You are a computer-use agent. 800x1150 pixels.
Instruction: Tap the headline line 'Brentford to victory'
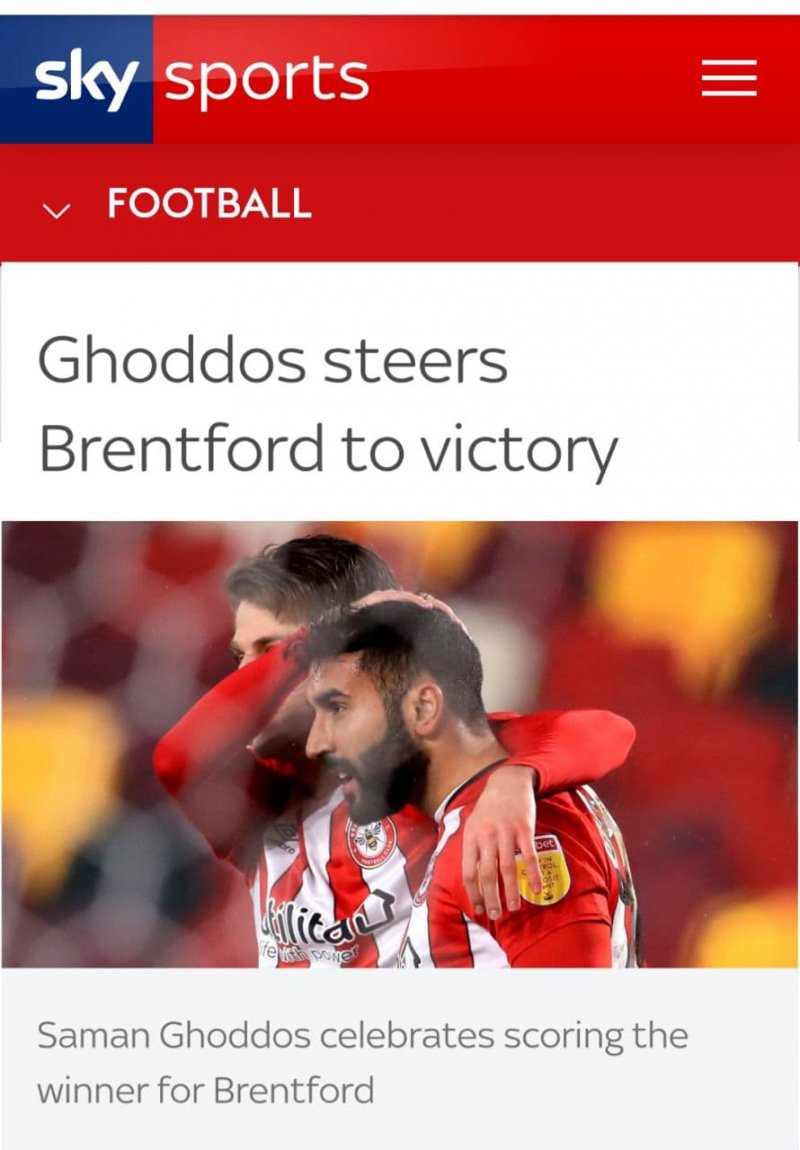pyautogui.click(x=328, y=448)
